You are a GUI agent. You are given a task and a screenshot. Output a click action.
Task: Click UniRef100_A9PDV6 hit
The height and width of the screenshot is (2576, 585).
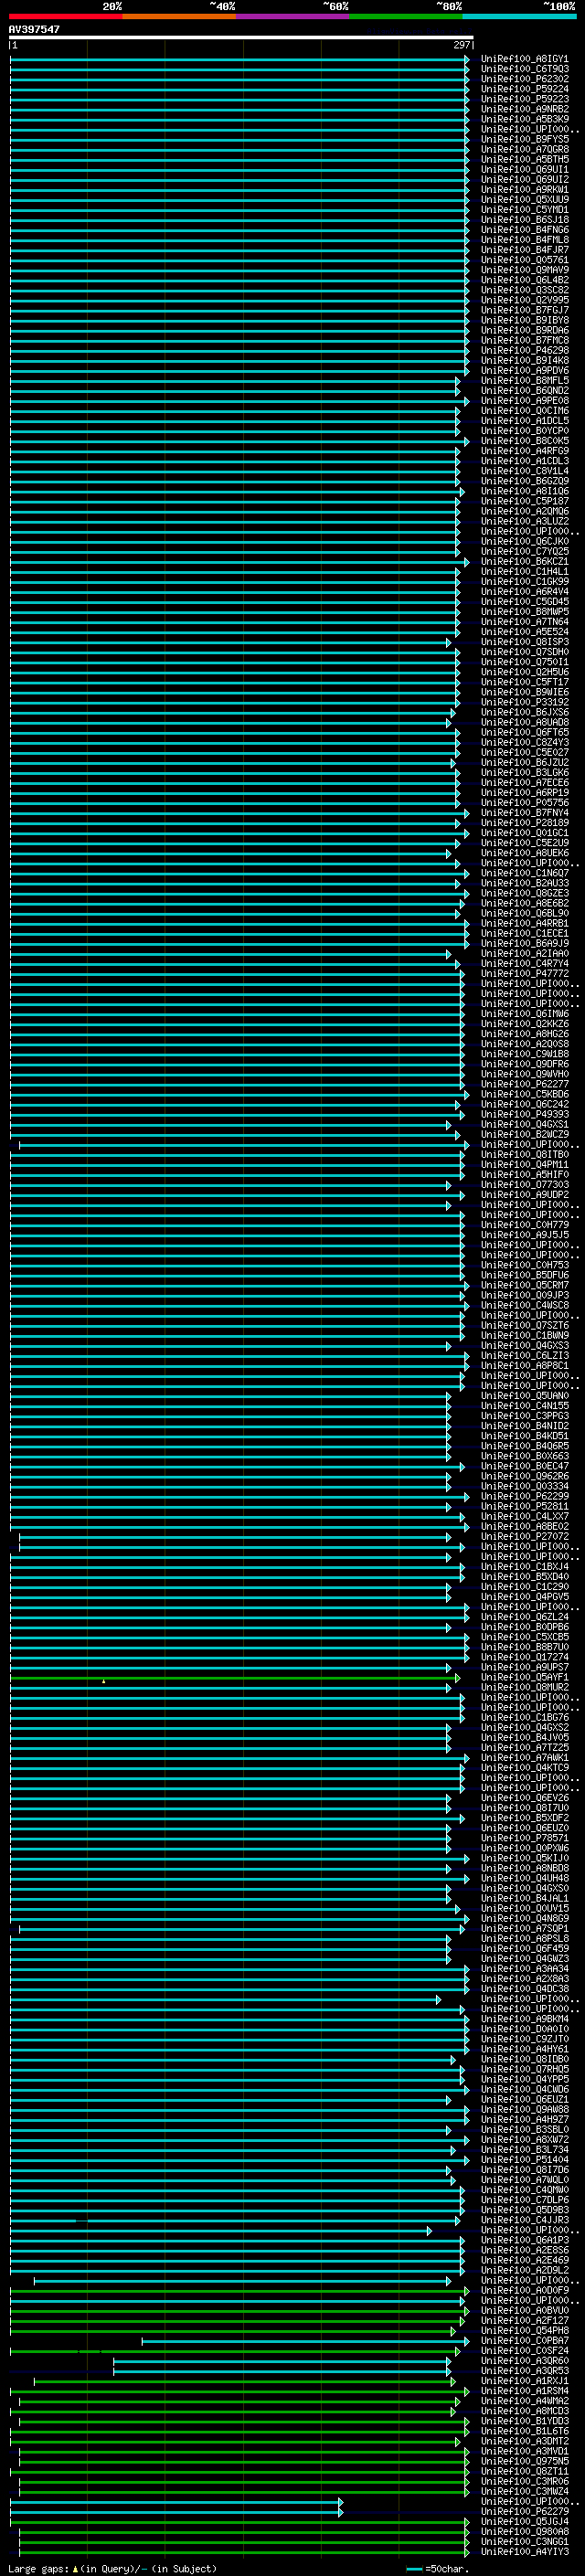(x=524, y=370)
